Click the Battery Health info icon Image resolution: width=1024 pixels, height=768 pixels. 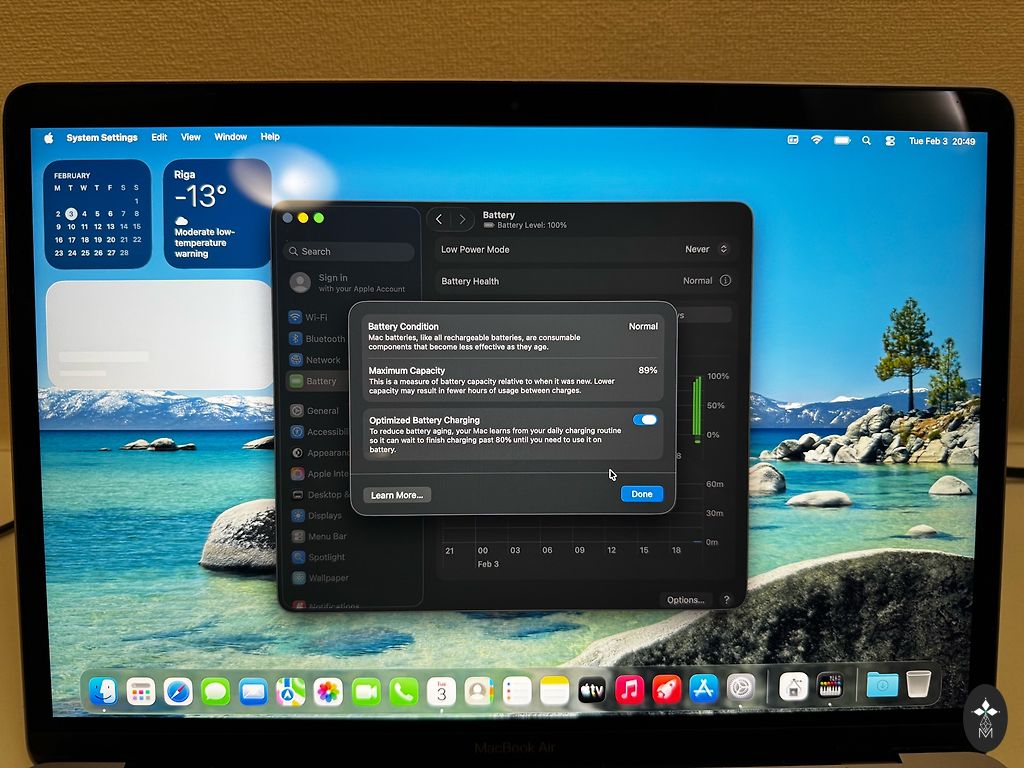[725, 281]
